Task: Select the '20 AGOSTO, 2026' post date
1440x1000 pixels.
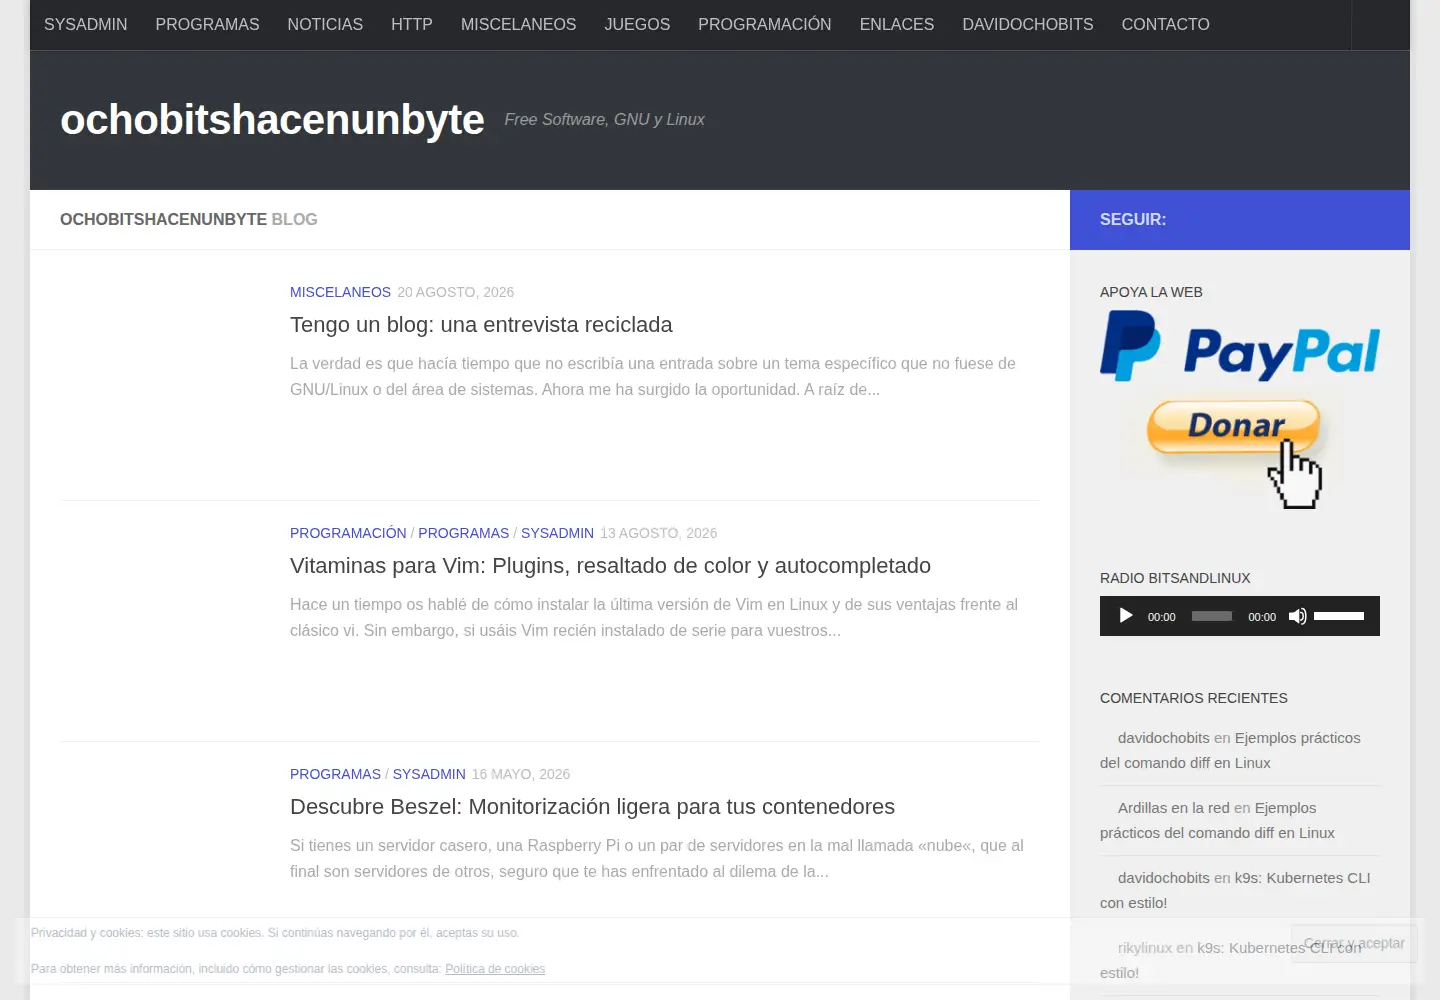Action: 455,292
